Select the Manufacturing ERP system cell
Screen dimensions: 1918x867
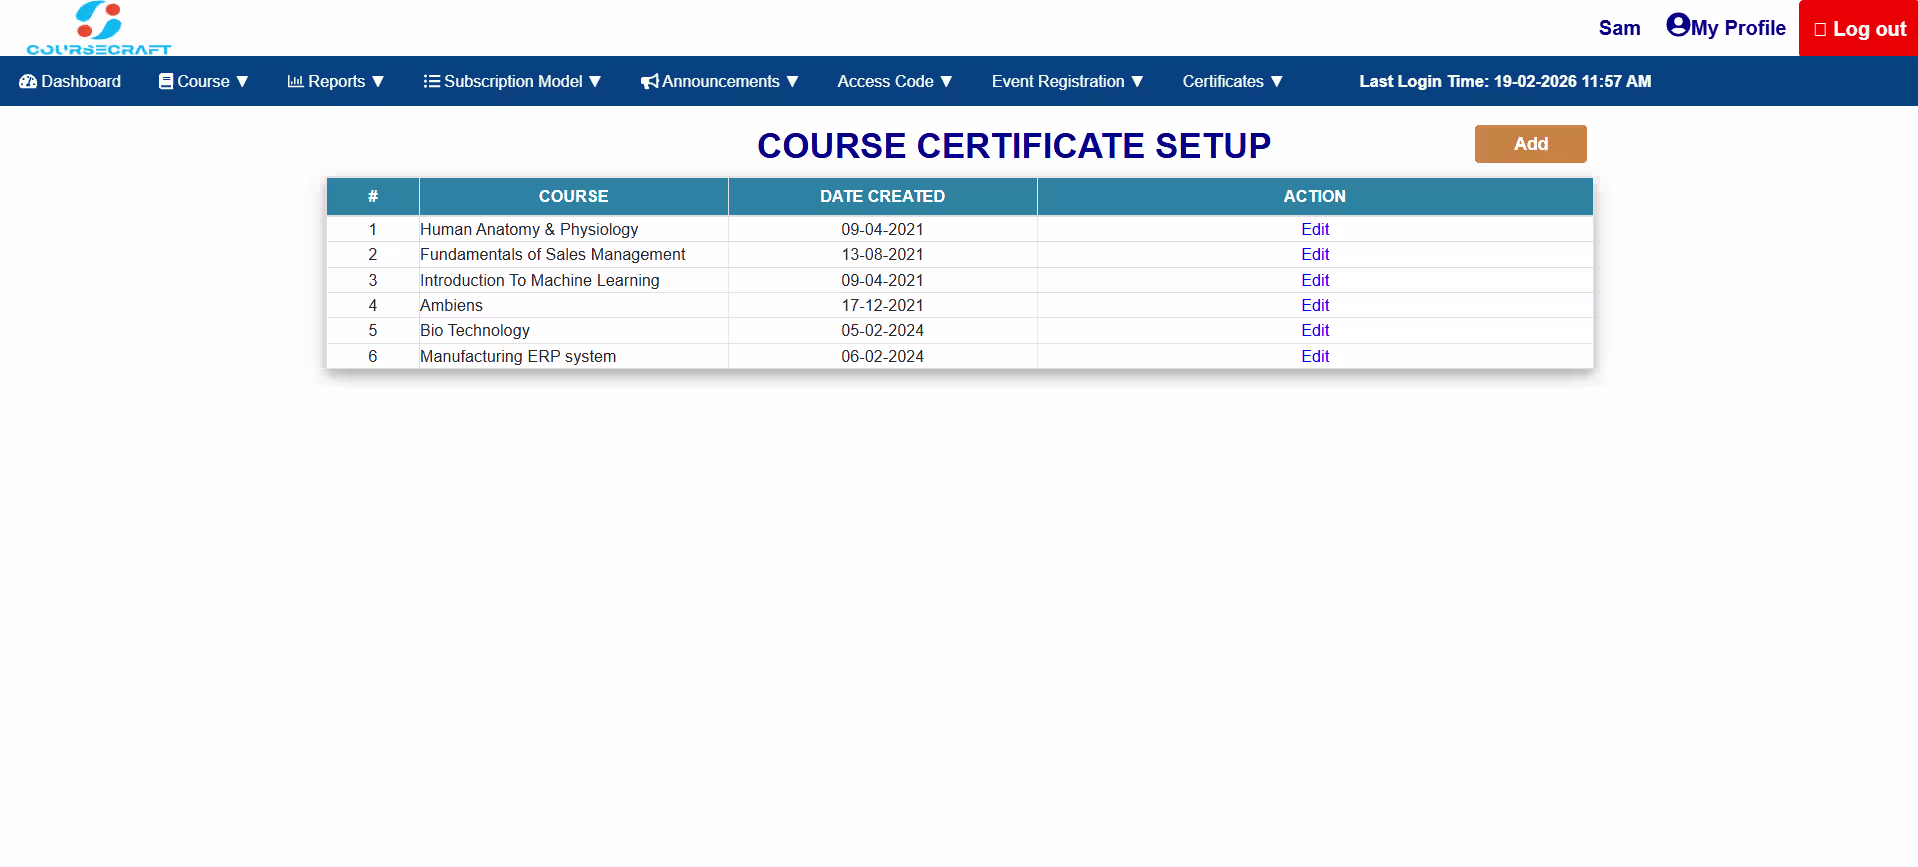click(x=573, y=357)
